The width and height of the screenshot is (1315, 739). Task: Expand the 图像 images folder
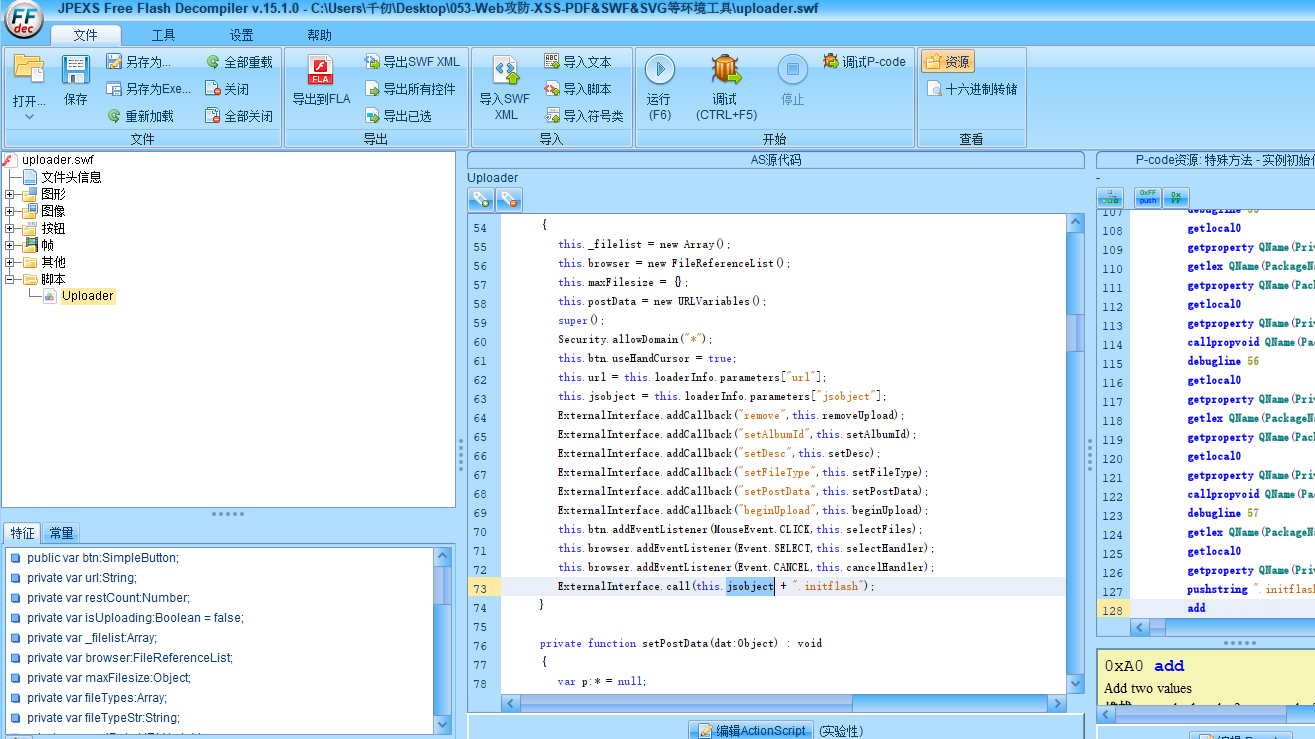tap(10, 211)
